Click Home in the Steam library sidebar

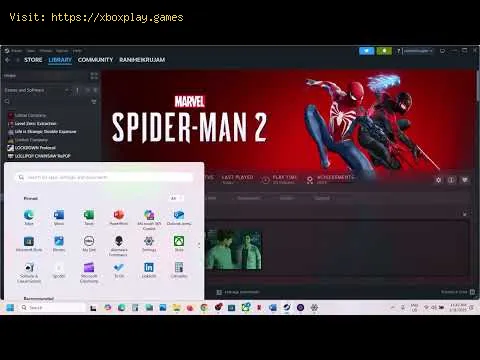click(10, 76)
